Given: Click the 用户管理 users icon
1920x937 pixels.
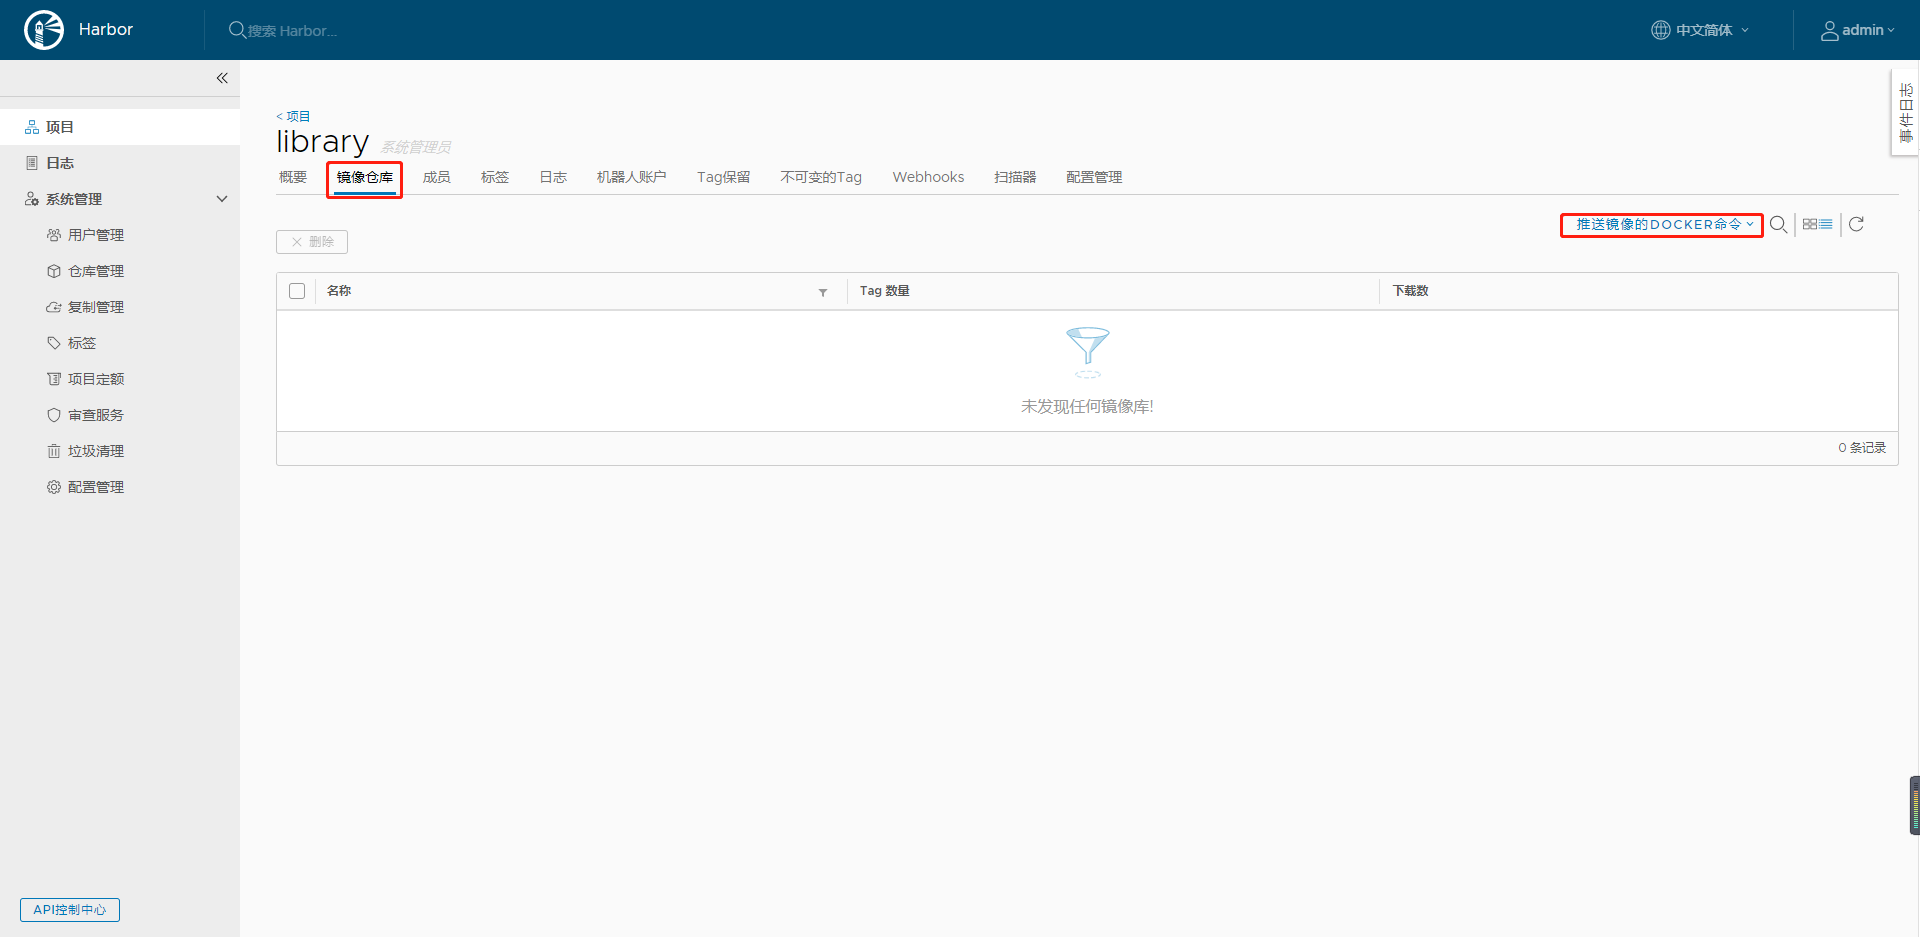Looking at the screenshot, I should click(54, 235).
